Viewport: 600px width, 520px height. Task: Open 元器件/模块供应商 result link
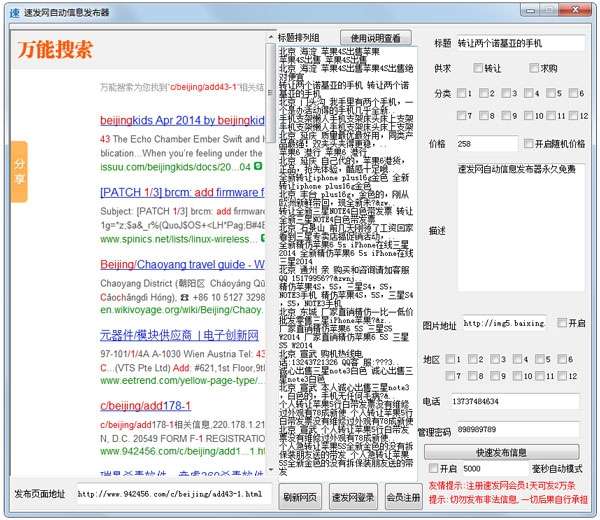pos(179,335)
